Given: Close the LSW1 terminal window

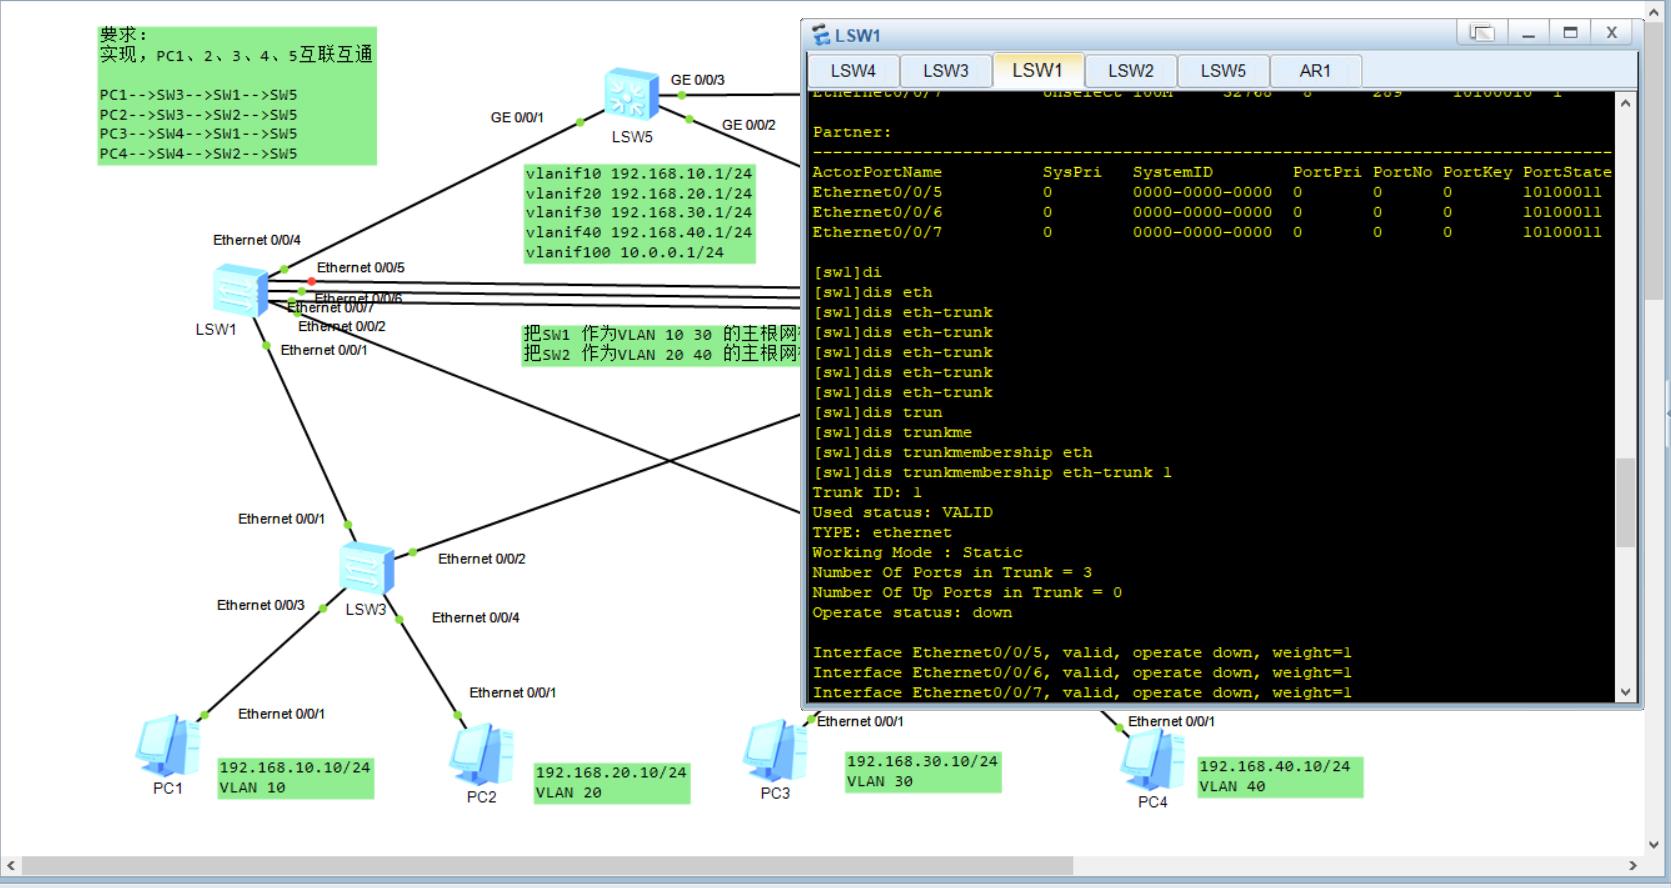Looking at the screenshot, I should point(1612,33).
